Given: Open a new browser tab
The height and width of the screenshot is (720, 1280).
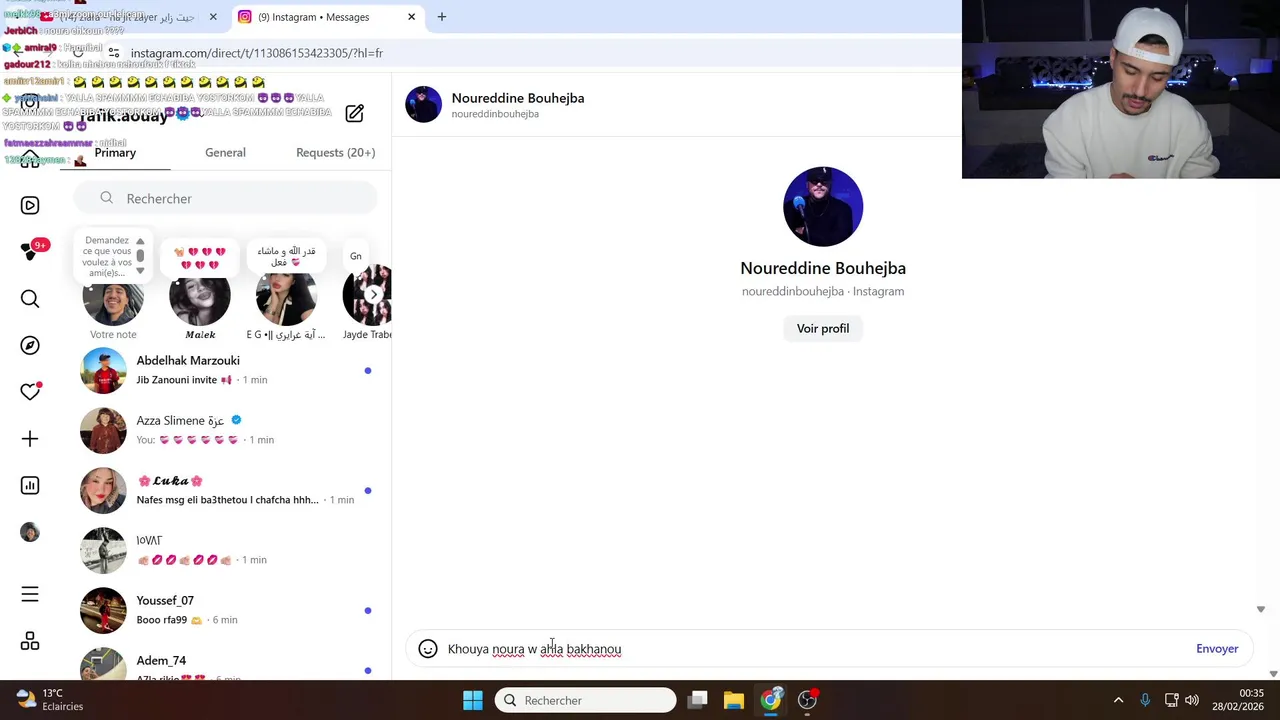Looking at the screenshot, I should (441, 17).
